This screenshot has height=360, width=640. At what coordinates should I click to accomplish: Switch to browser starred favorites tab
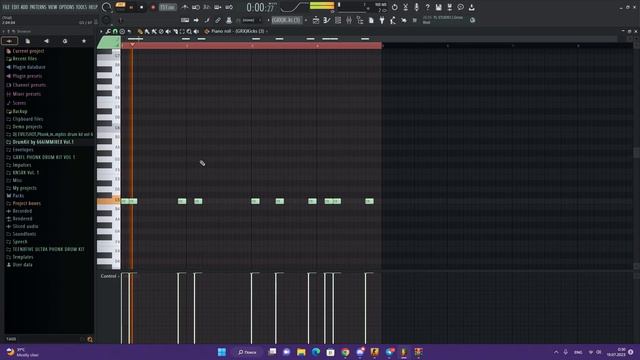tap(84, 41)
